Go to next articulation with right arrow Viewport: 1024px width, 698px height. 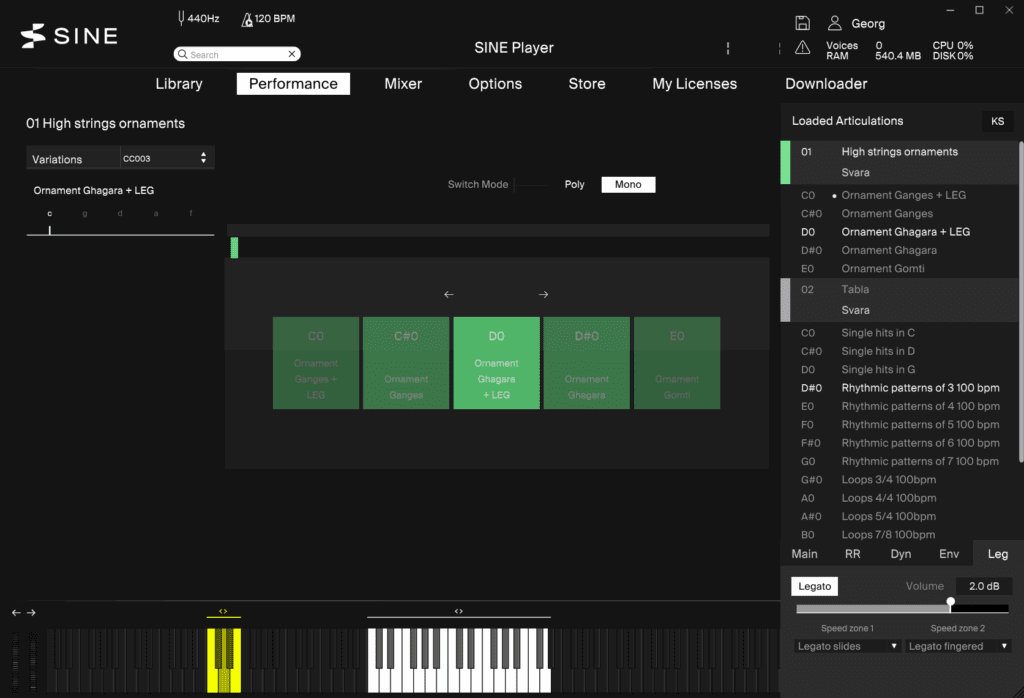point(543,294)
